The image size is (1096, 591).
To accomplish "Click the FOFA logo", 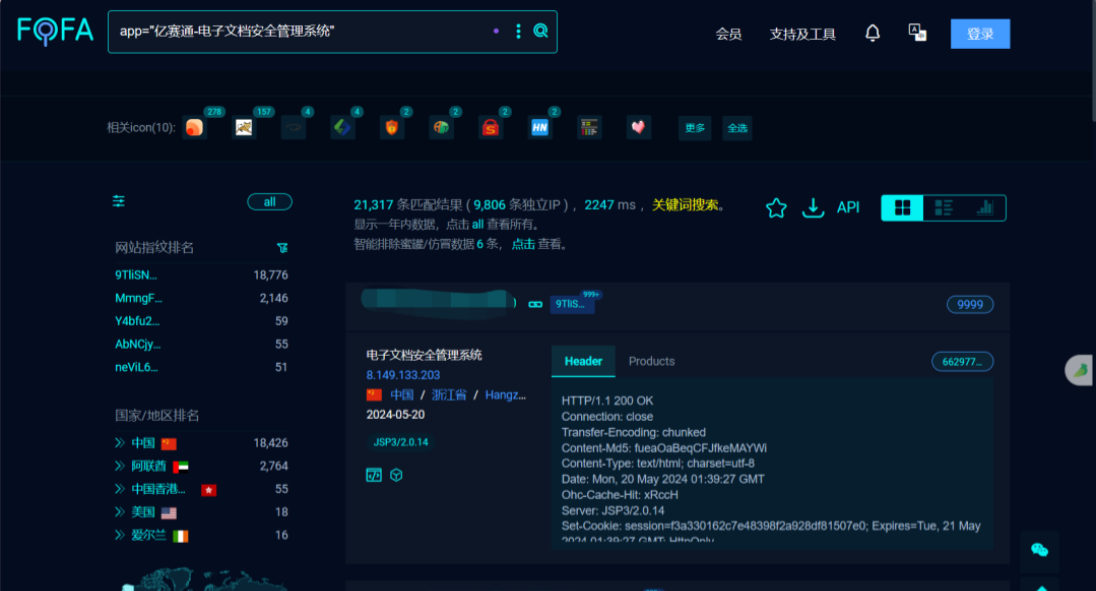I will click(55, 31).
